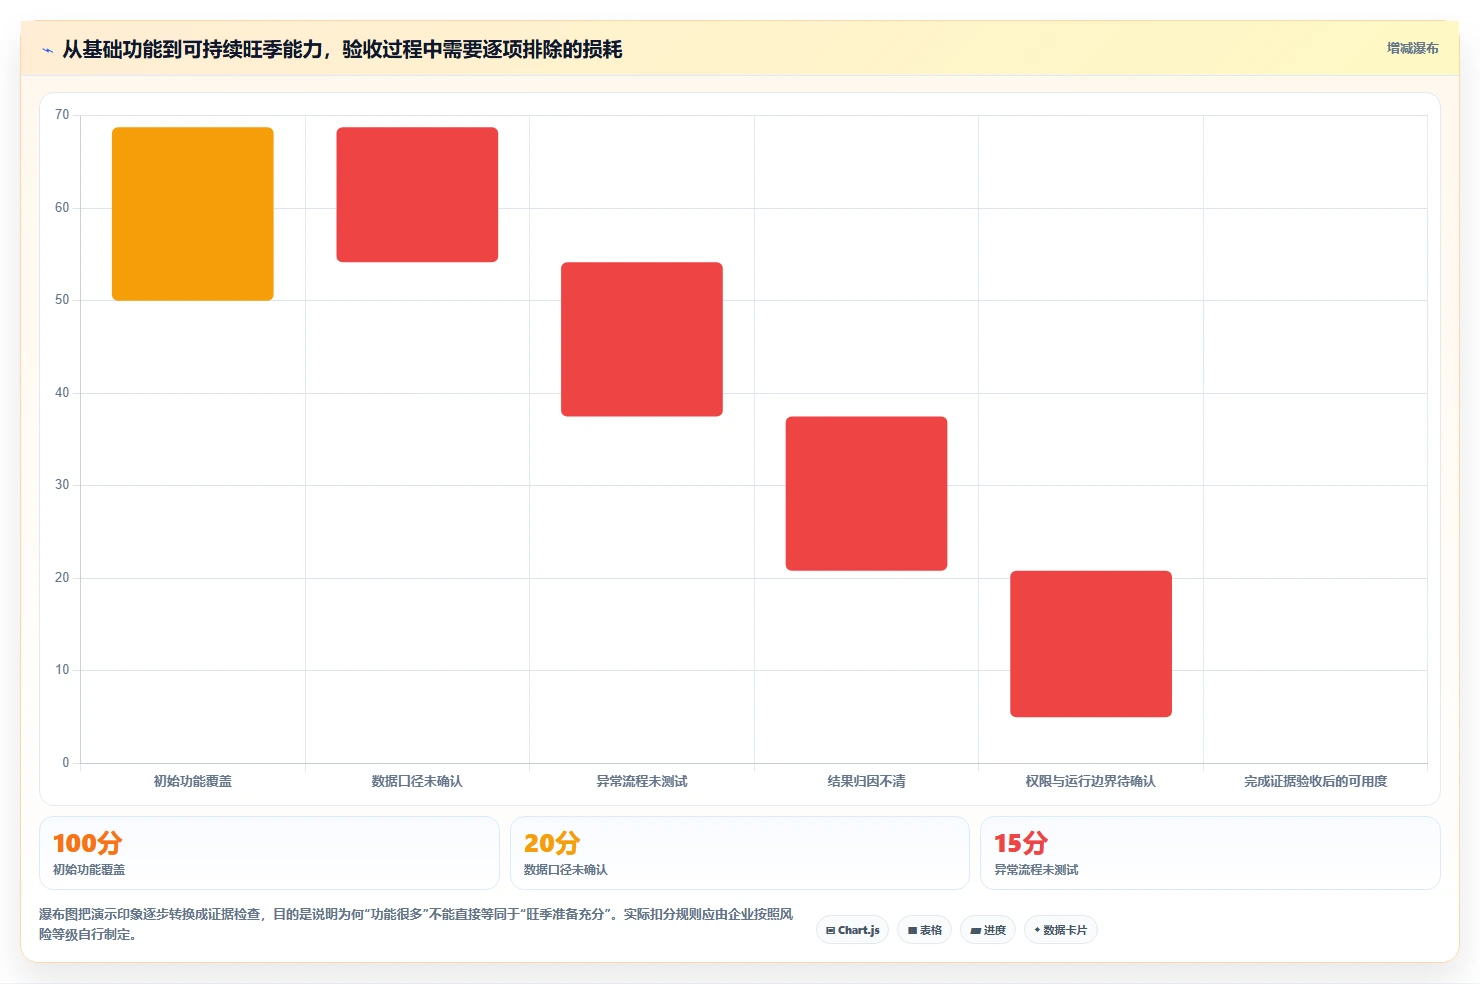Click the y-axis value 20

(x=62, y=578)
